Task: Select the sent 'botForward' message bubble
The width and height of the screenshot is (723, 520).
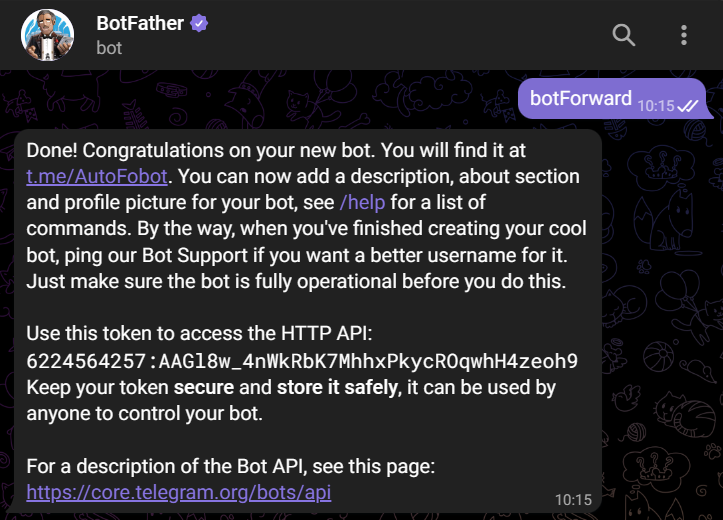Action: point(580,98)
